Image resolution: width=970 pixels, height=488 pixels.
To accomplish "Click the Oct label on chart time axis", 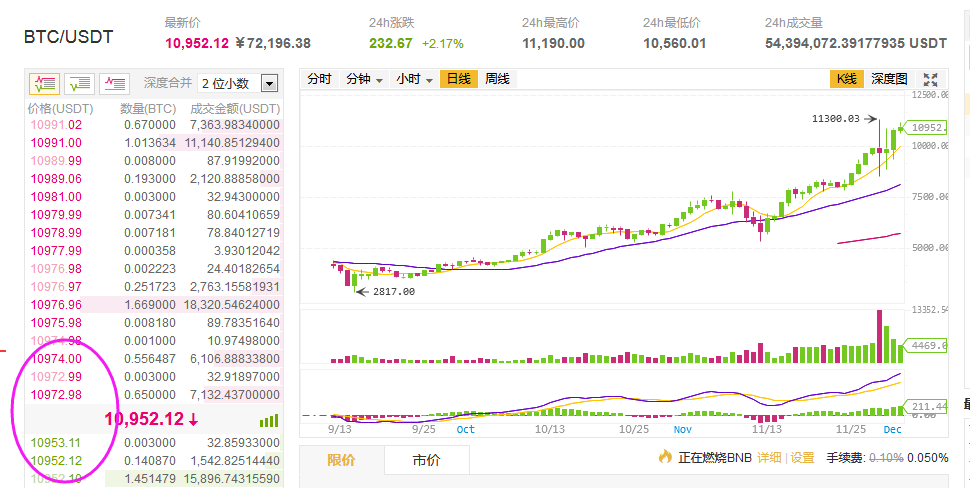I will pos(465,429).
